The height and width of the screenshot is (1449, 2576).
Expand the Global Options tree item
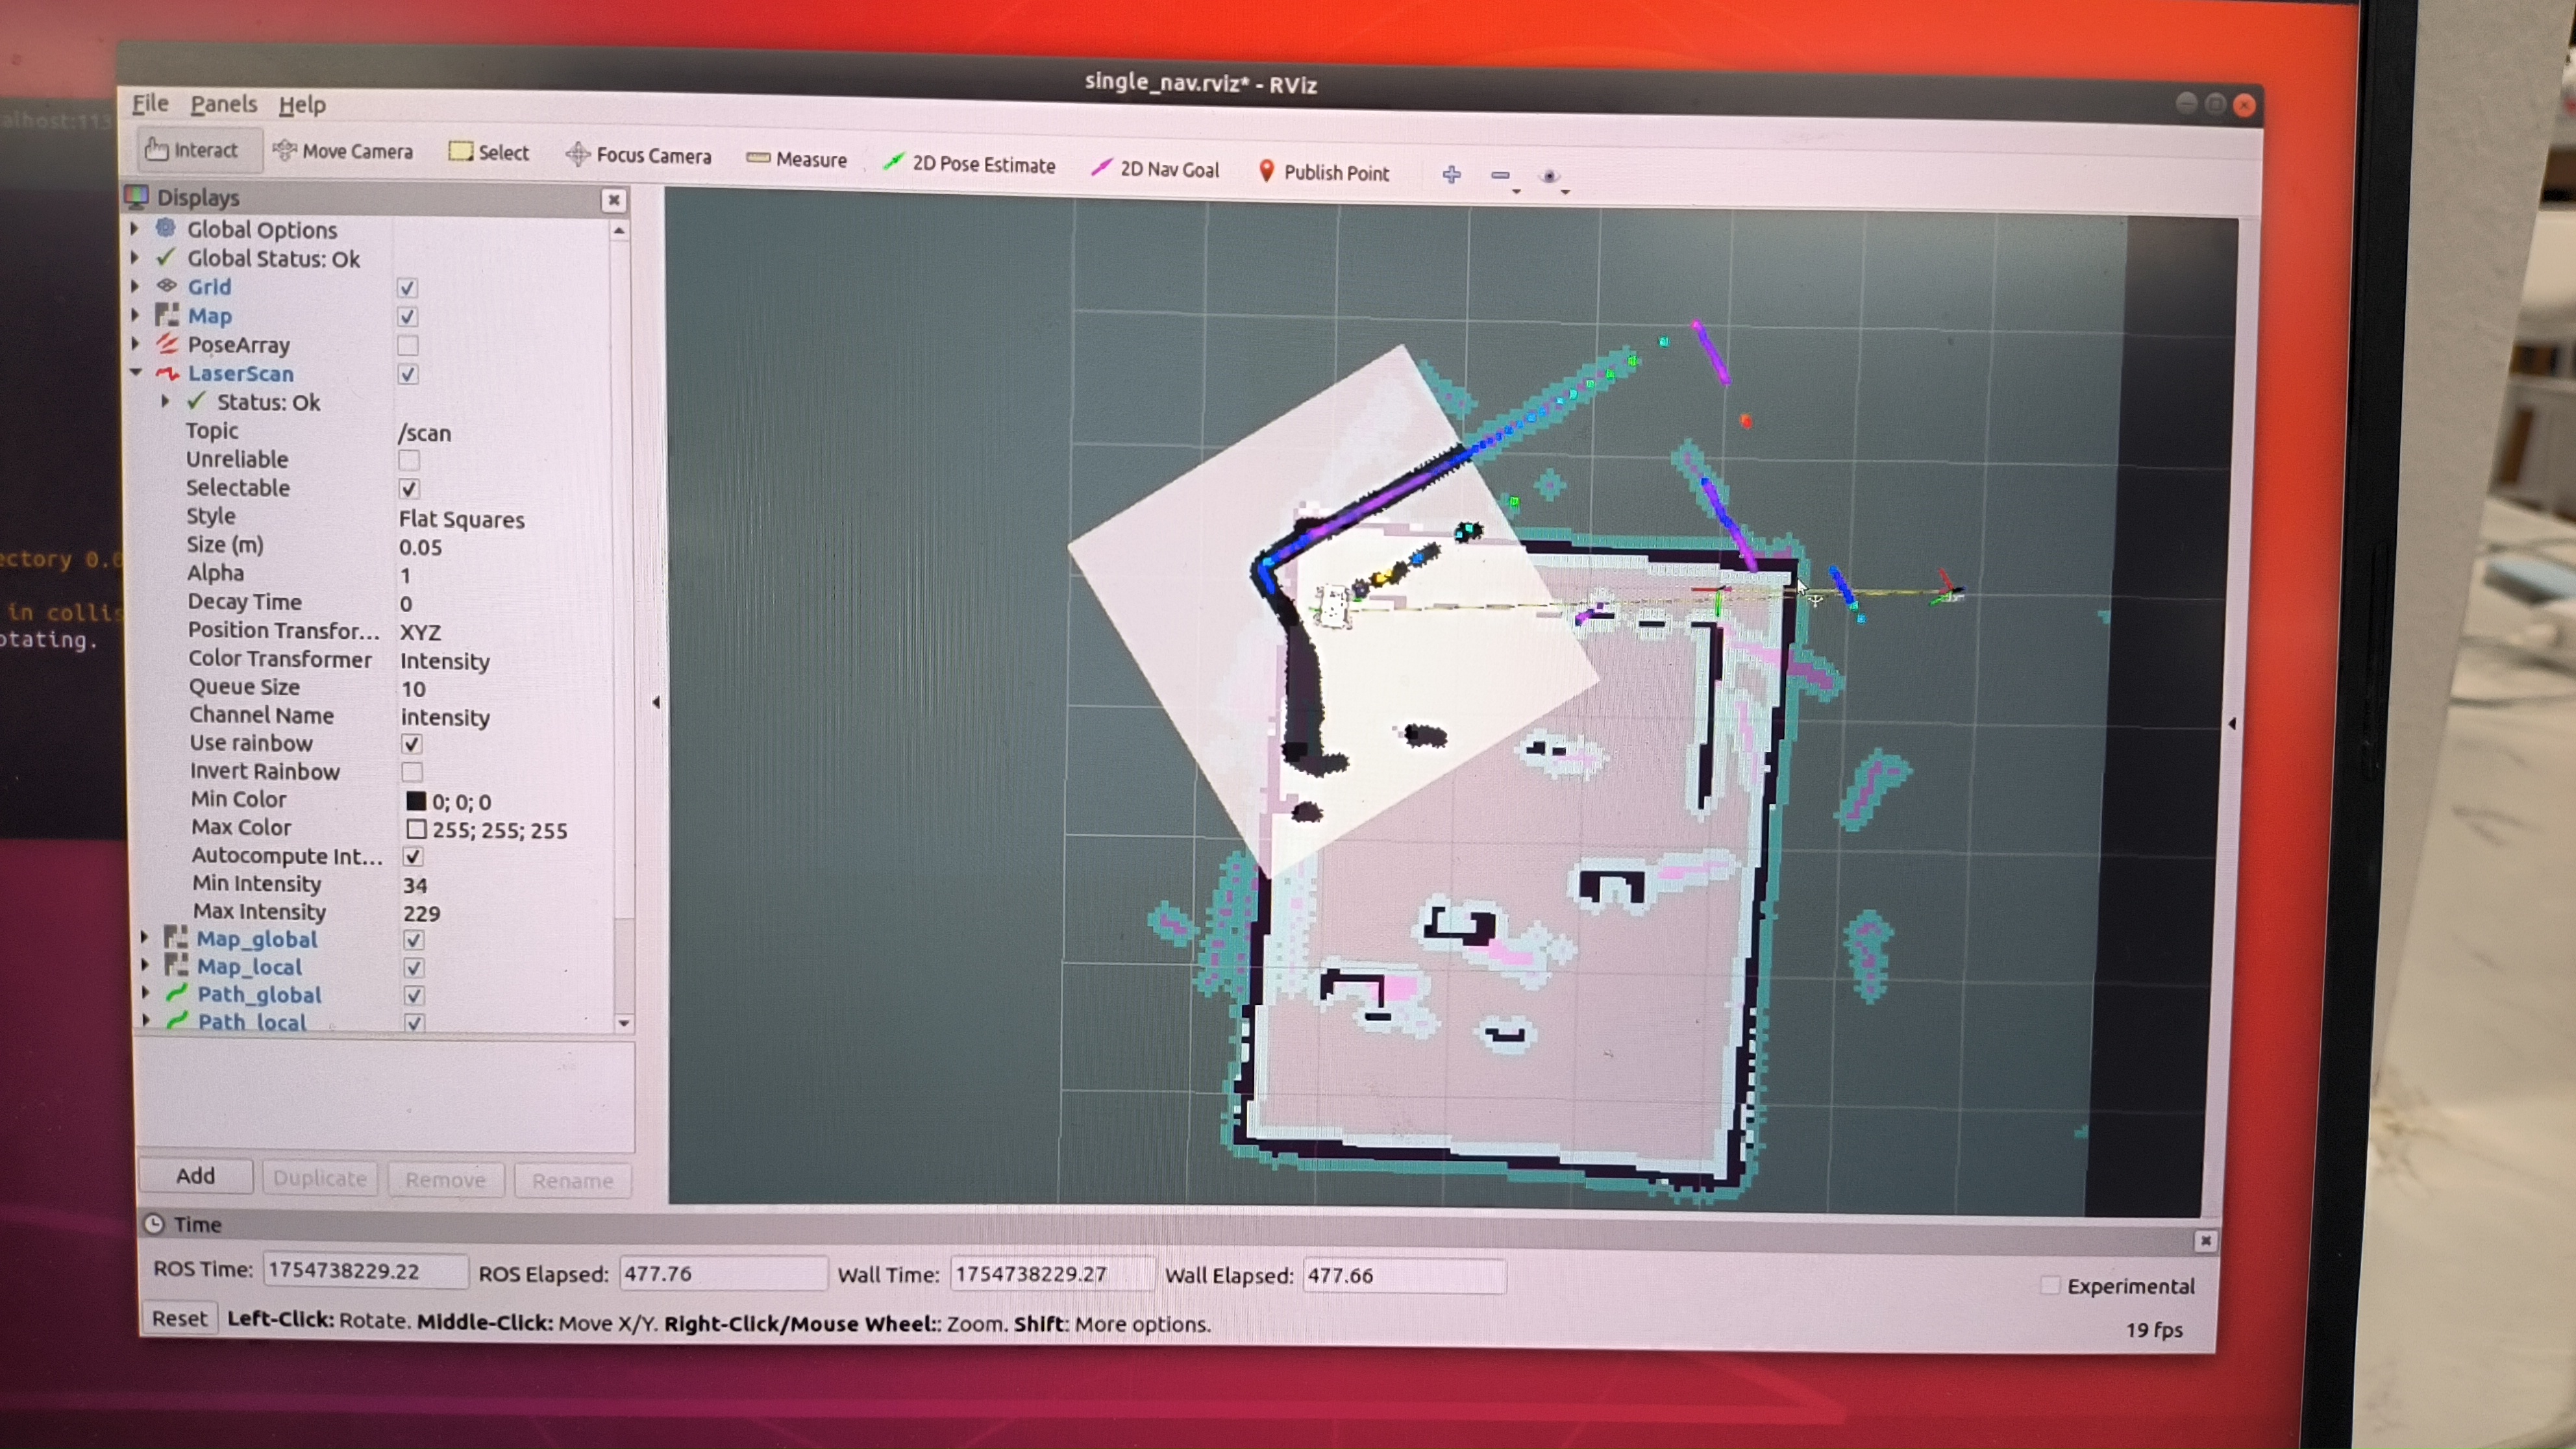click(x=135, y=229)
